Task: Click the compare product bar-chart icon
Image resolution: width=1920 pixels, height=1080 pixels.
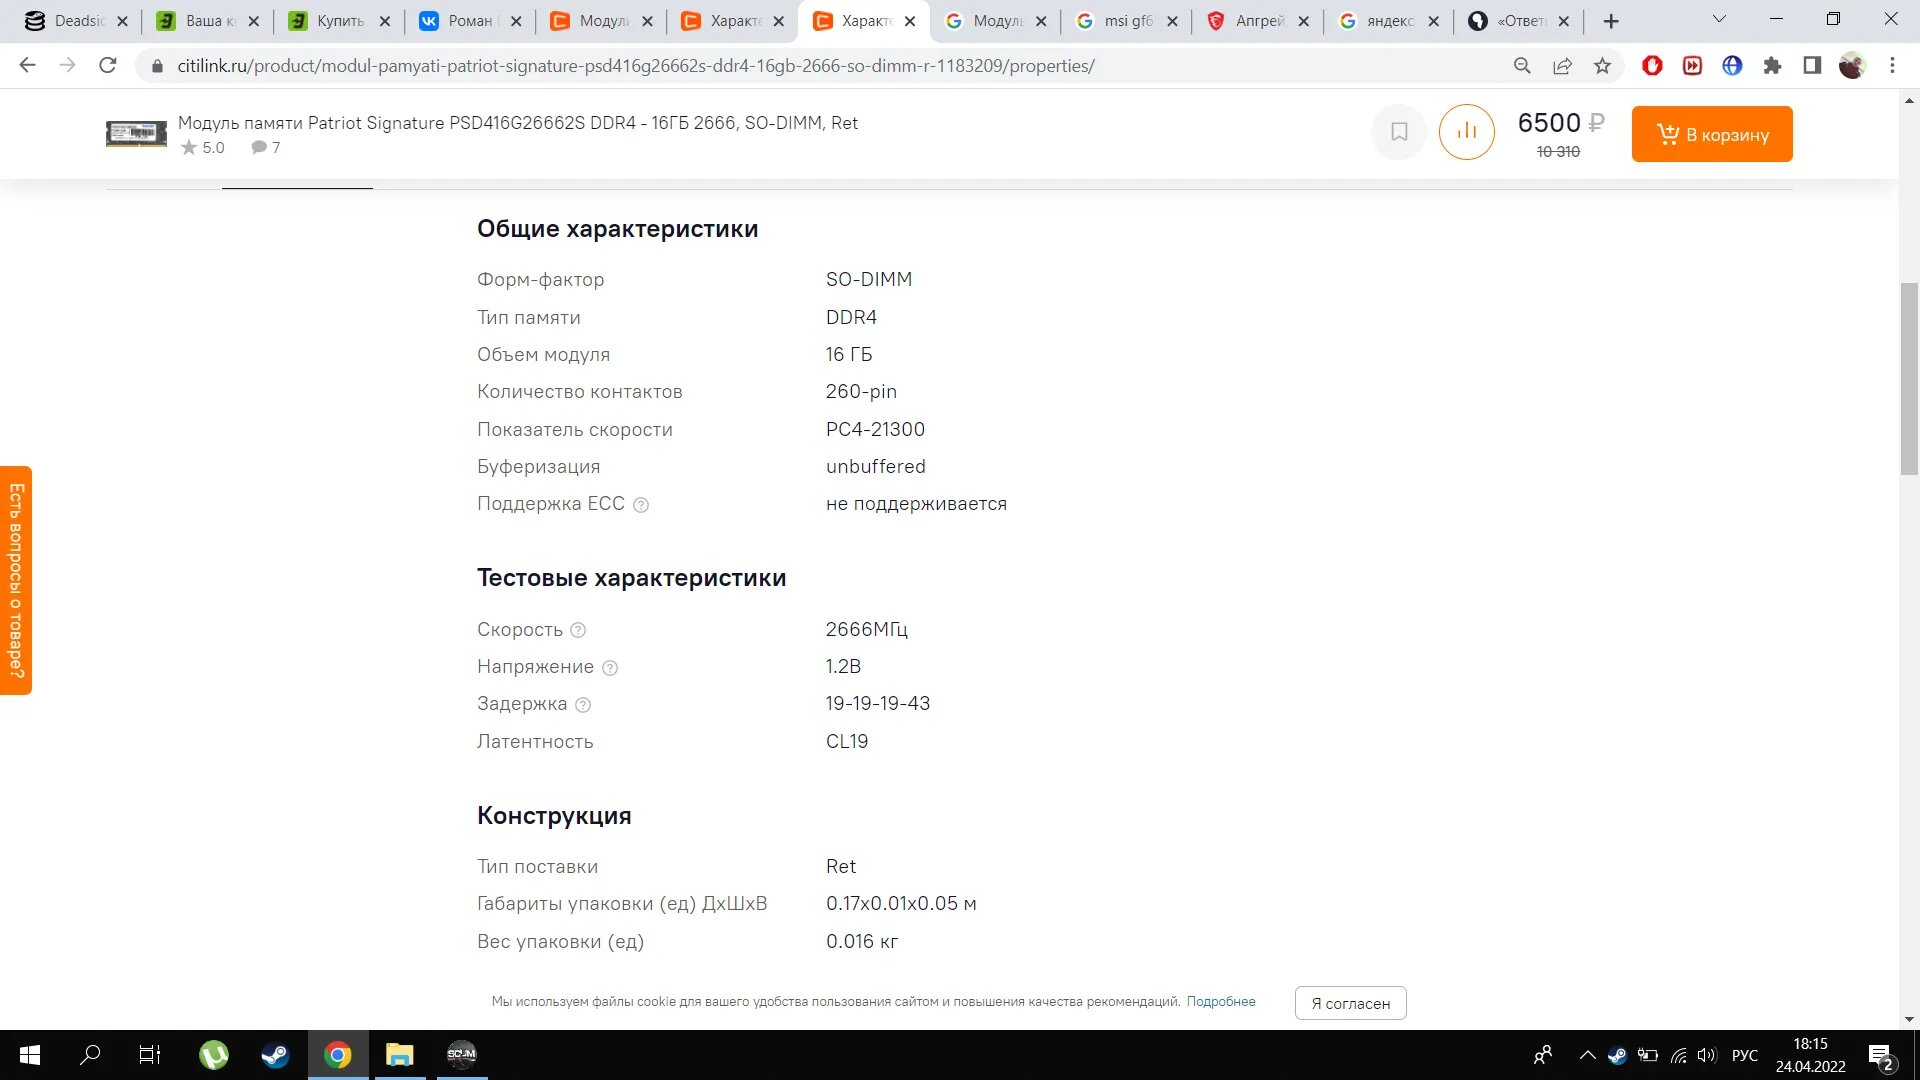Action: pyautogui.click(x=1466, y=132)
